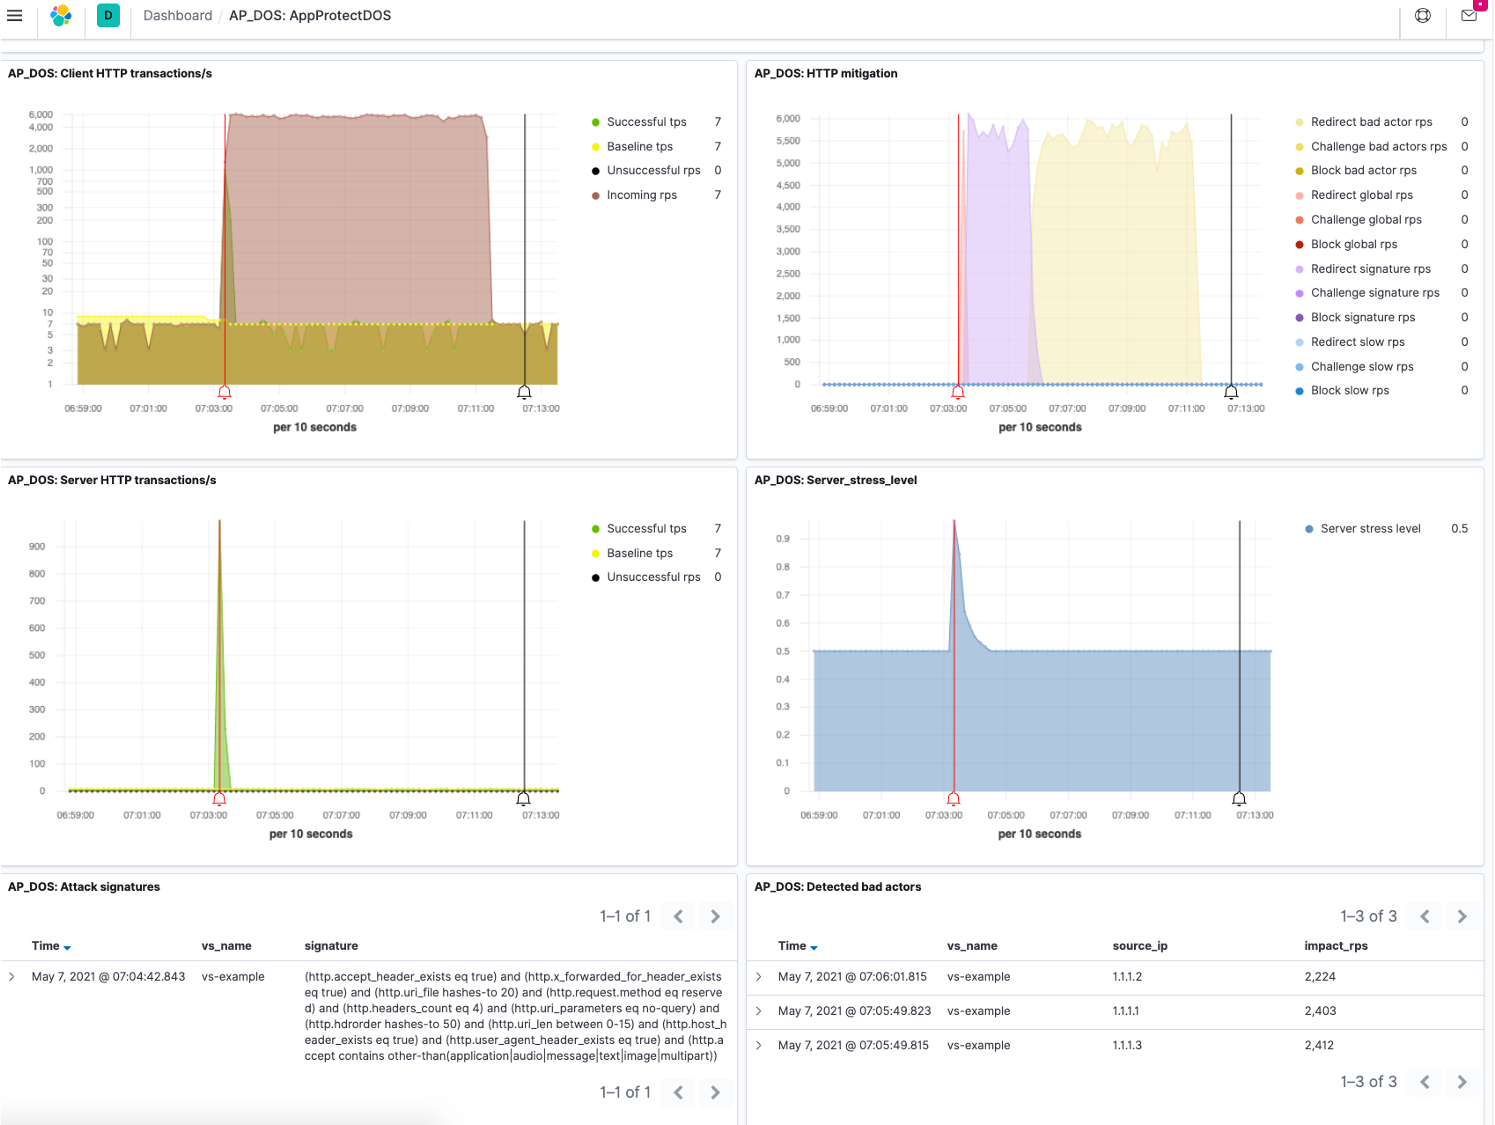Screen dimensions: 1495x1125
Task: Click next page arrow below bad actors table
Action: tap(1462, 1082)
